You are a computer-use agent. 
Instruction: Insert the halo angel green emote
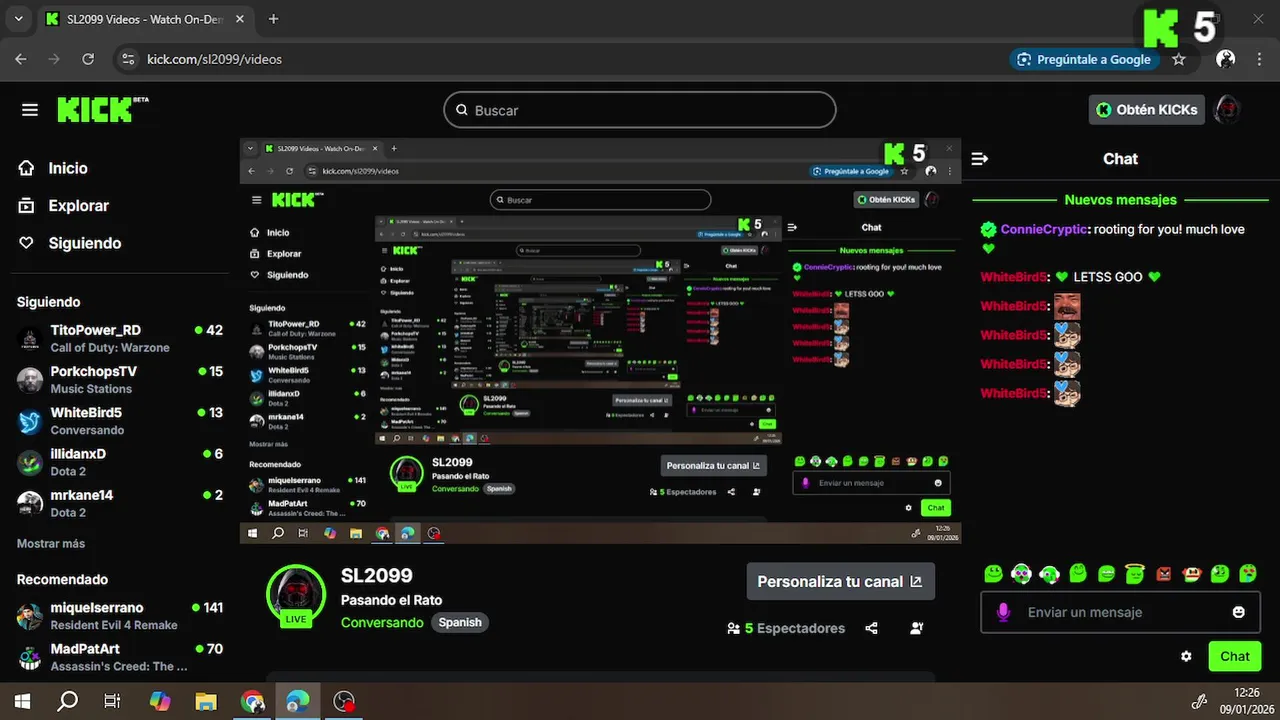[x=1134, y=574]
